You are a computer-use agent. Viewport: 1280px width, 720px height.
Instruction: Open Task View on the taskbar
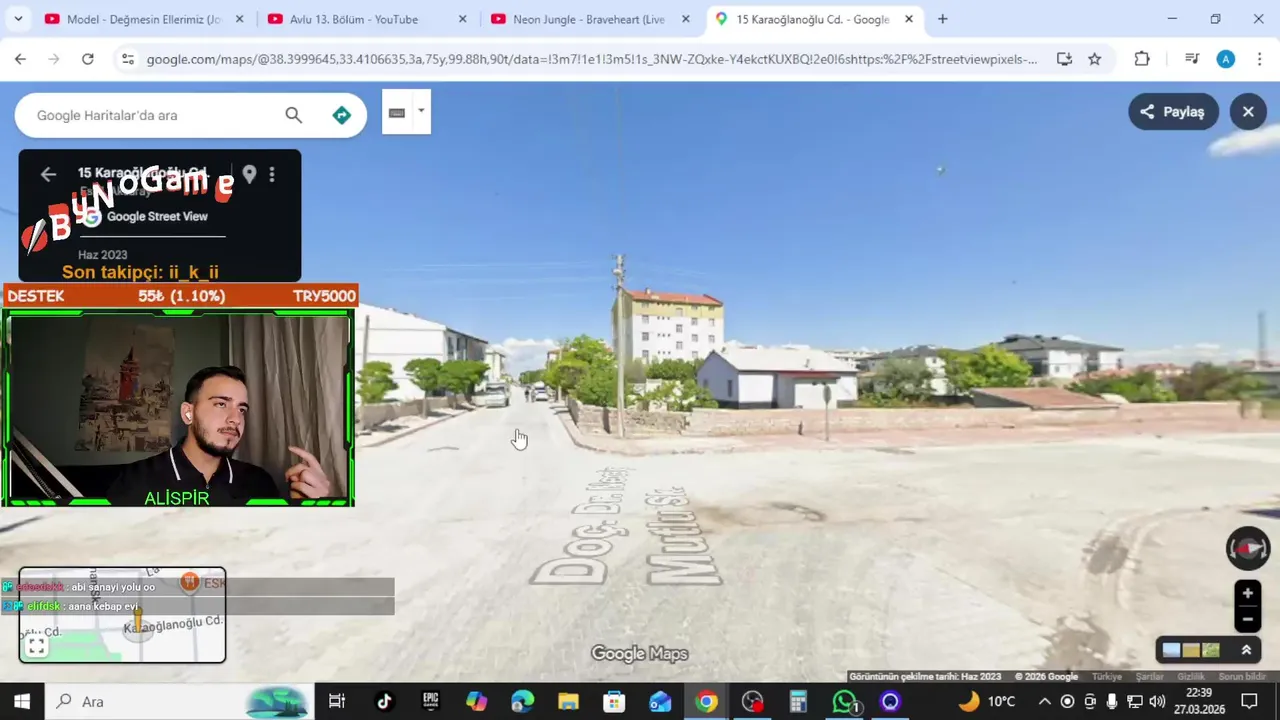click(x=337, y=701)
